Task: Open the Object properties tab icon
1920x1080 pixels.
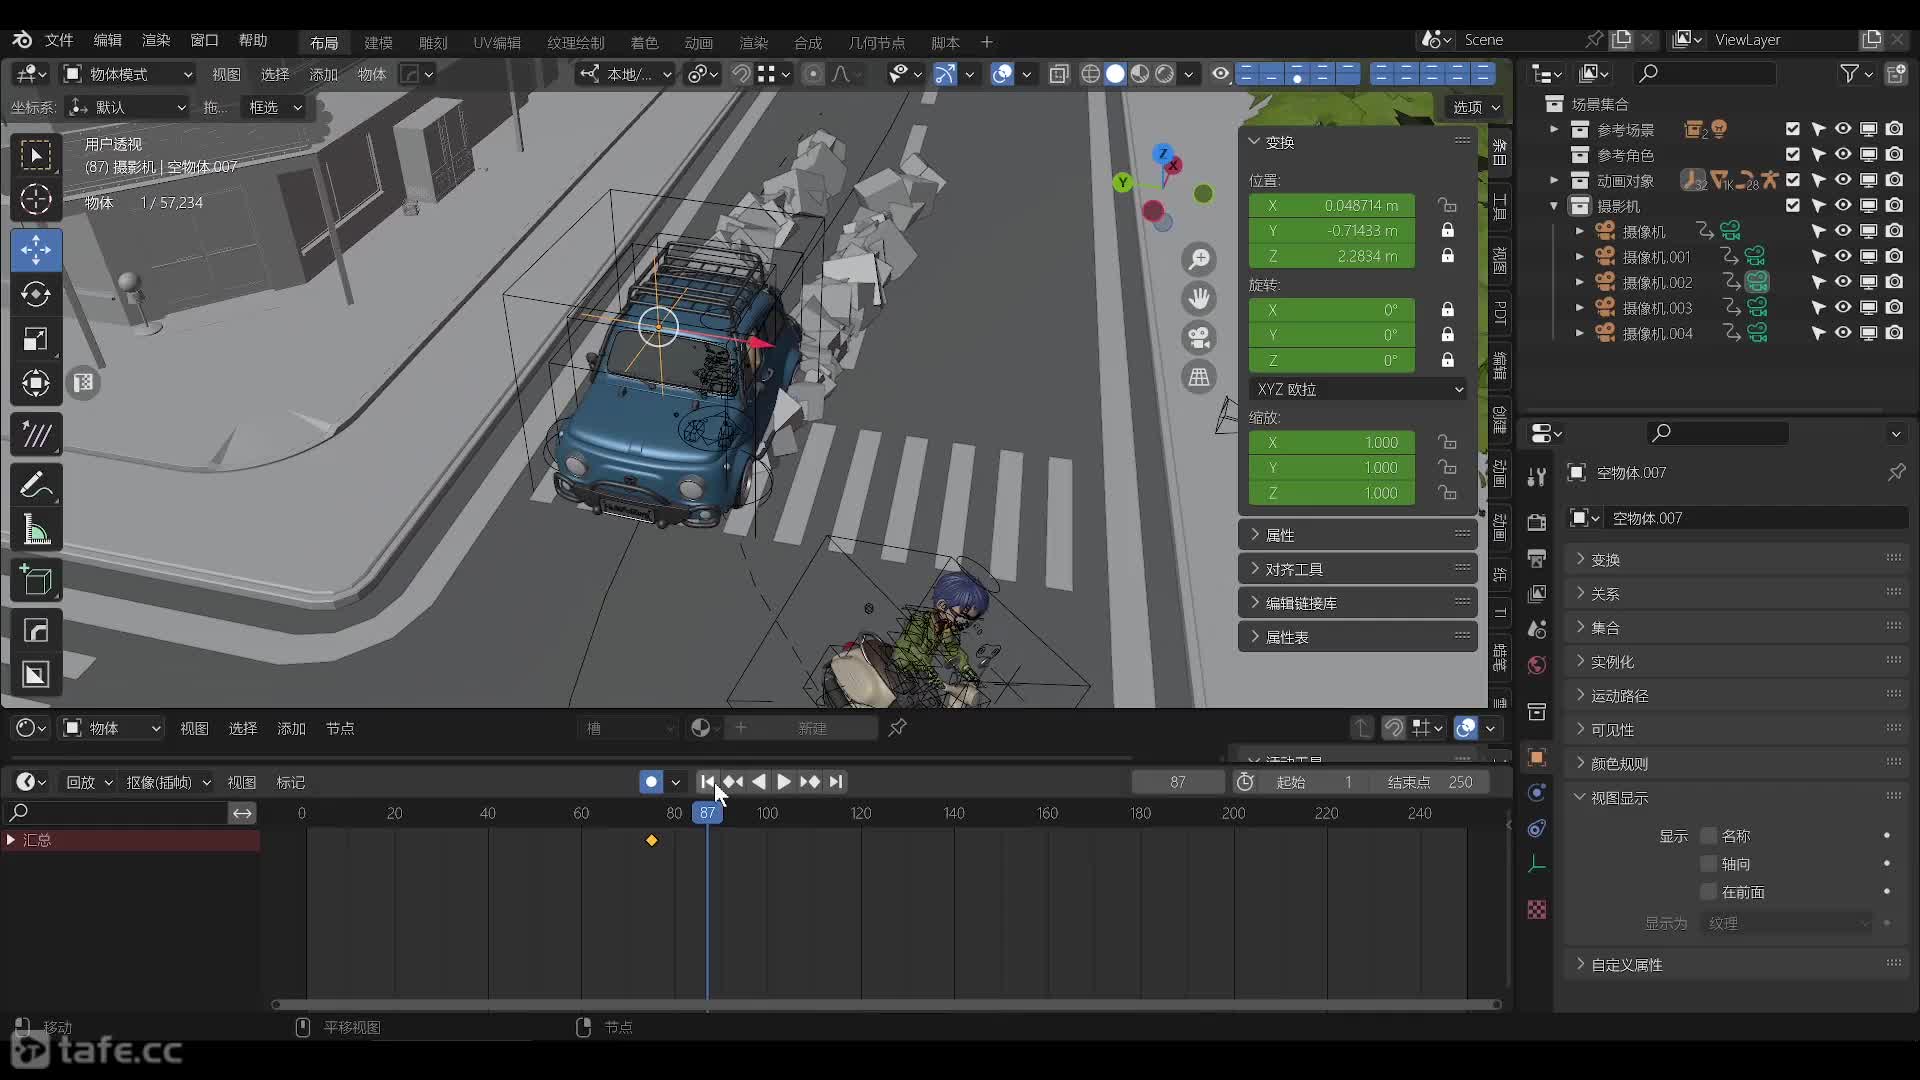Action: click(1537, 757)
